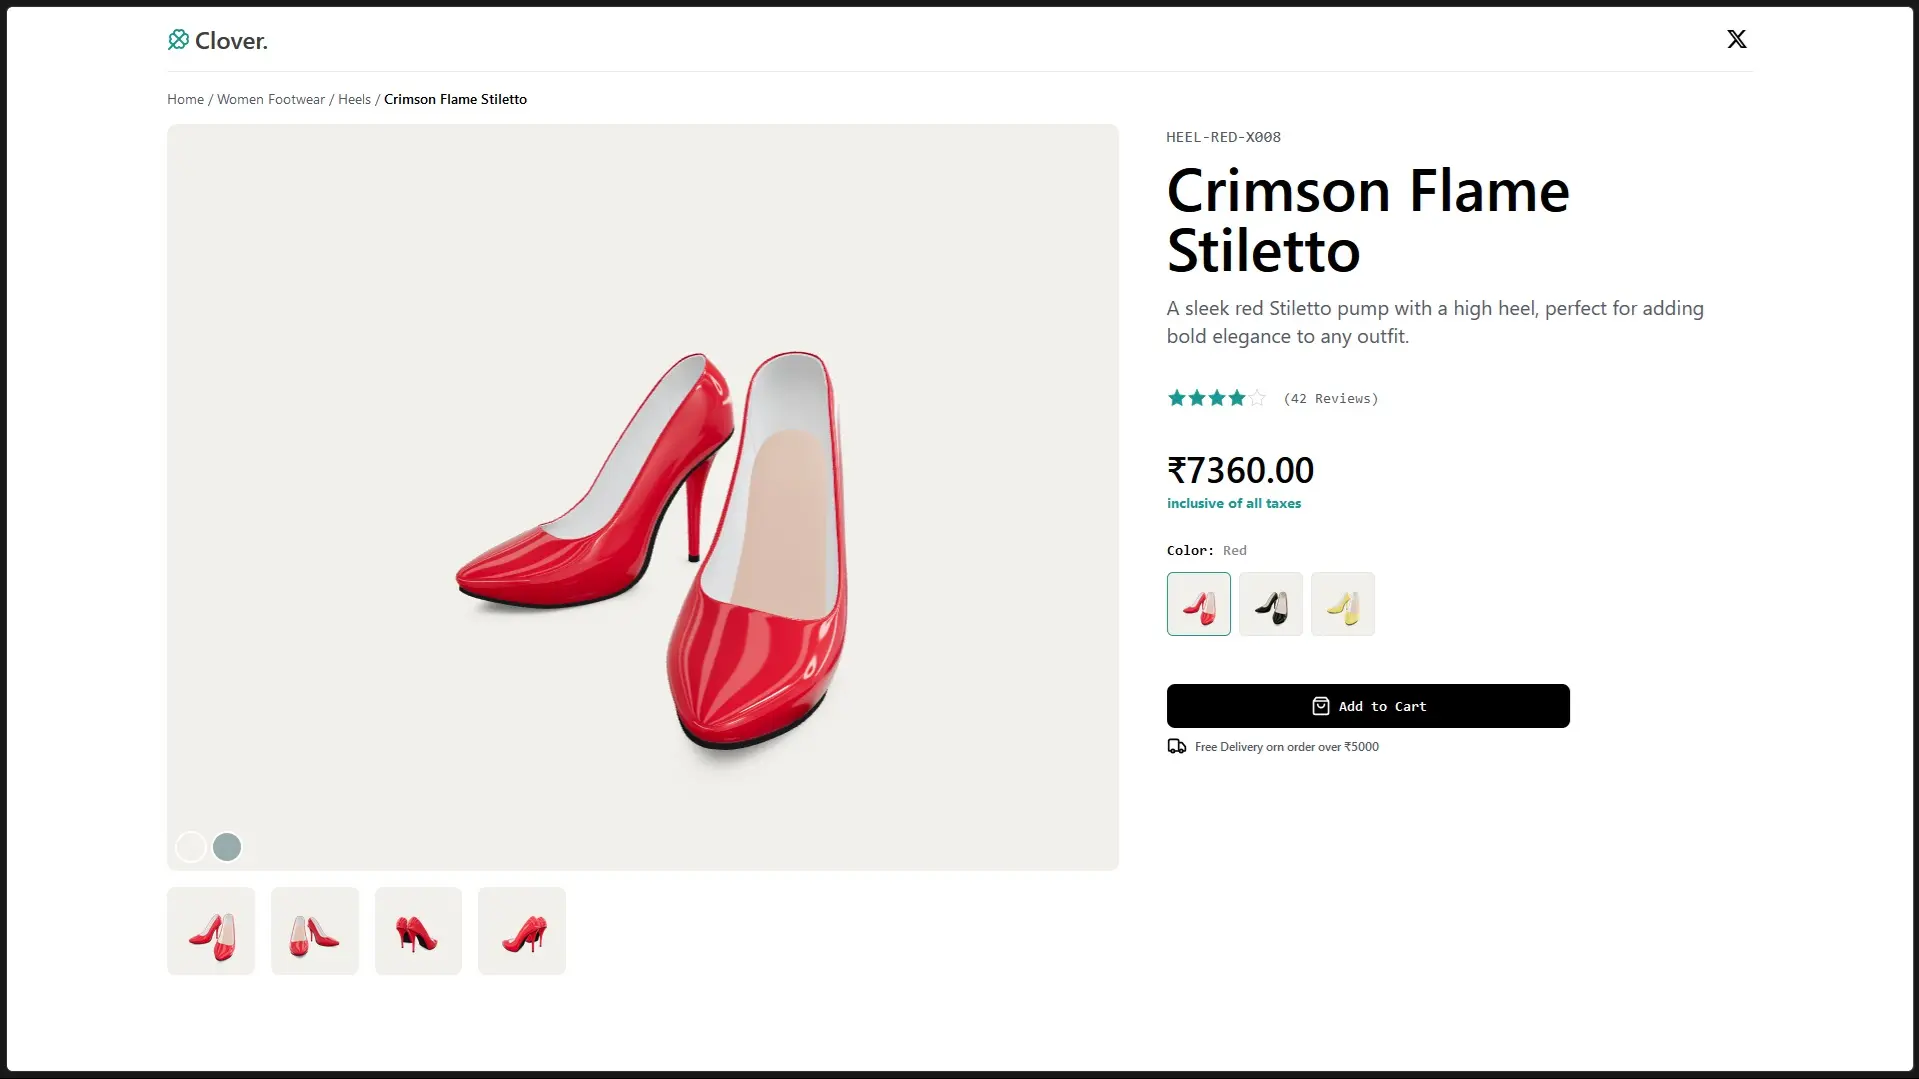The image size is (1919, 1079).
Task: Choose the gray-blue background circle swatch
Action: point(227,847)
